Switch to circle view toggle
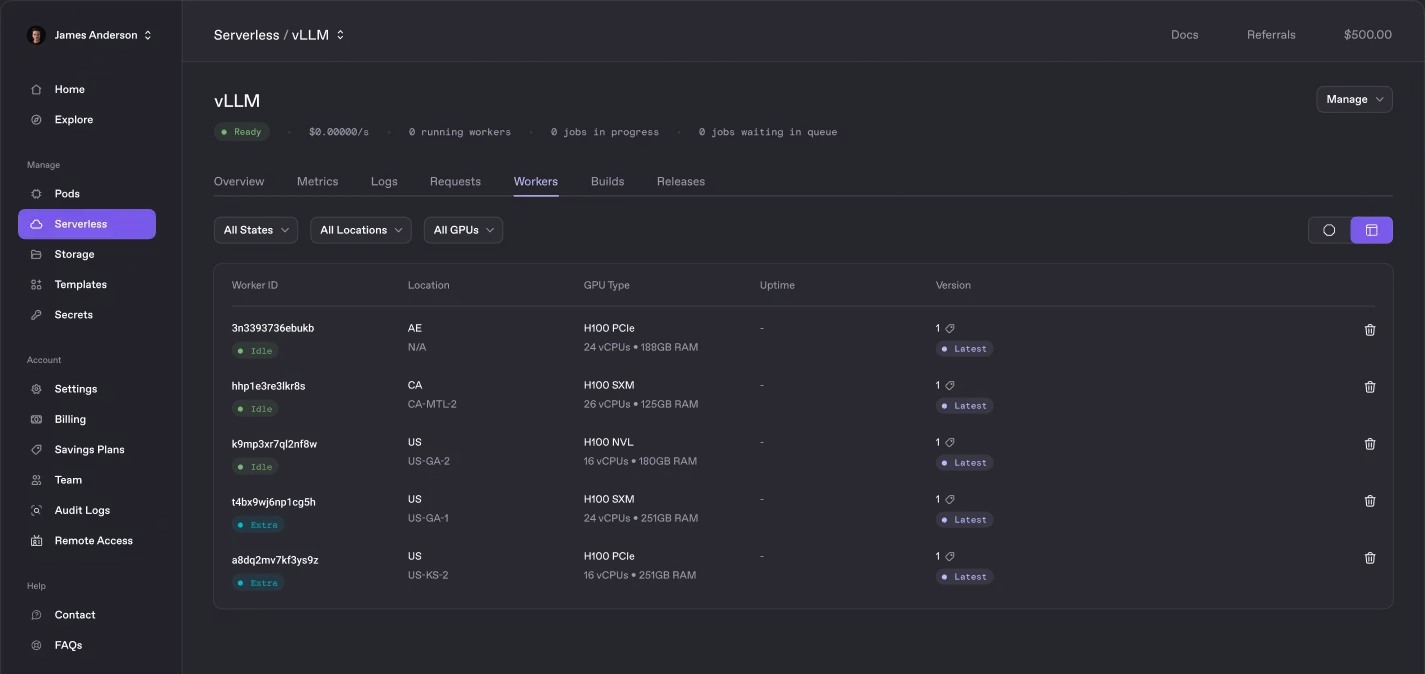Image resolution: width=1425 pixels, height=674 pixels. tap(1329, 230)
